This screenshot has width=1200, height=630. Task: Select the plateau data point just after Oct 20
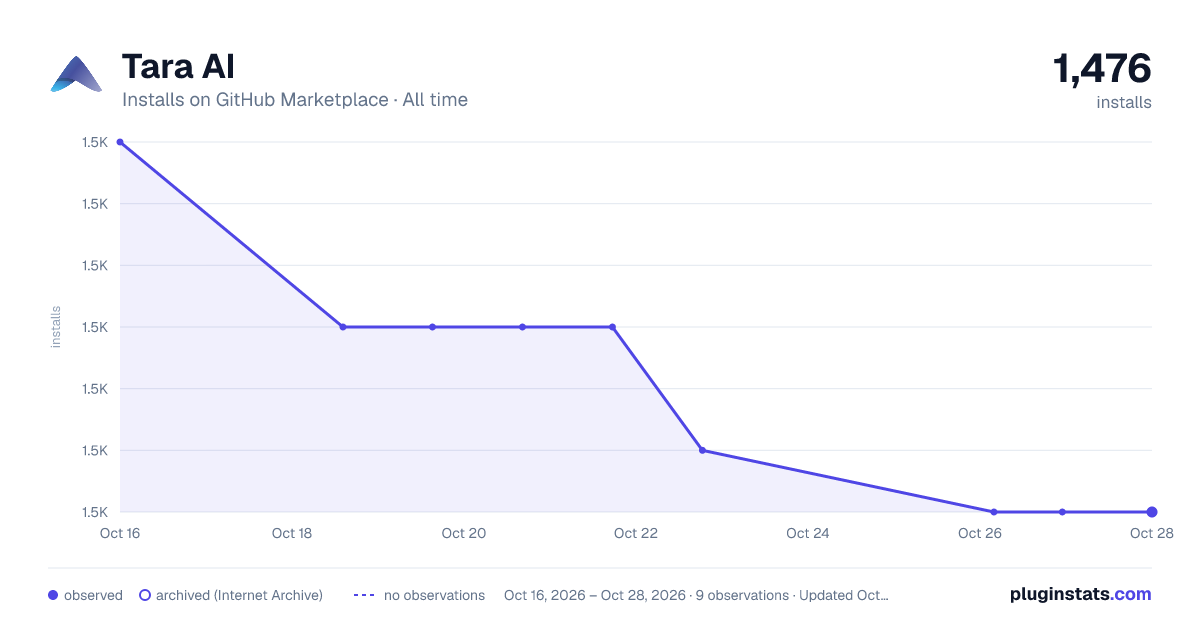pyautogui.click(x=522, y=327)
